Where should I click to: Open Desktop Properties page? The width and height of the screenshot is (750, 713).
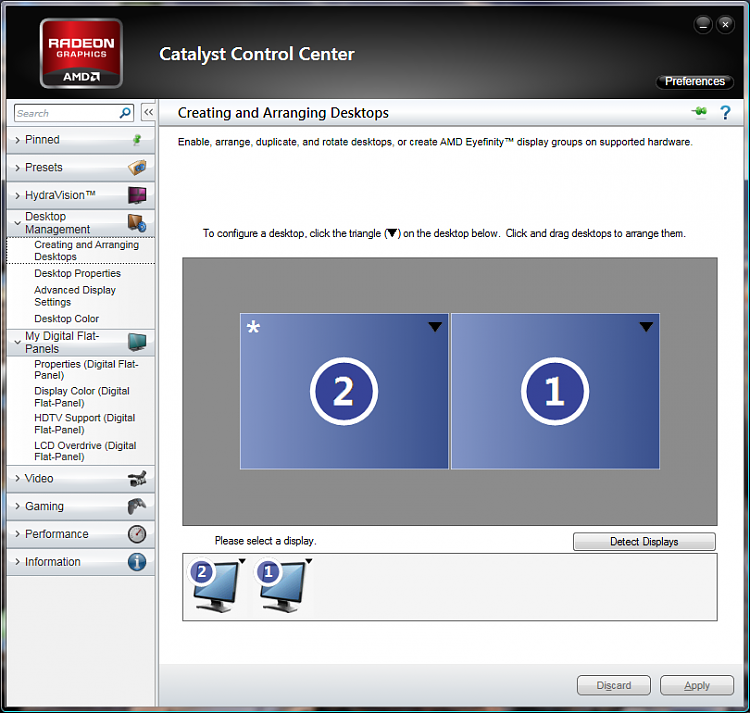click(77, 273)
